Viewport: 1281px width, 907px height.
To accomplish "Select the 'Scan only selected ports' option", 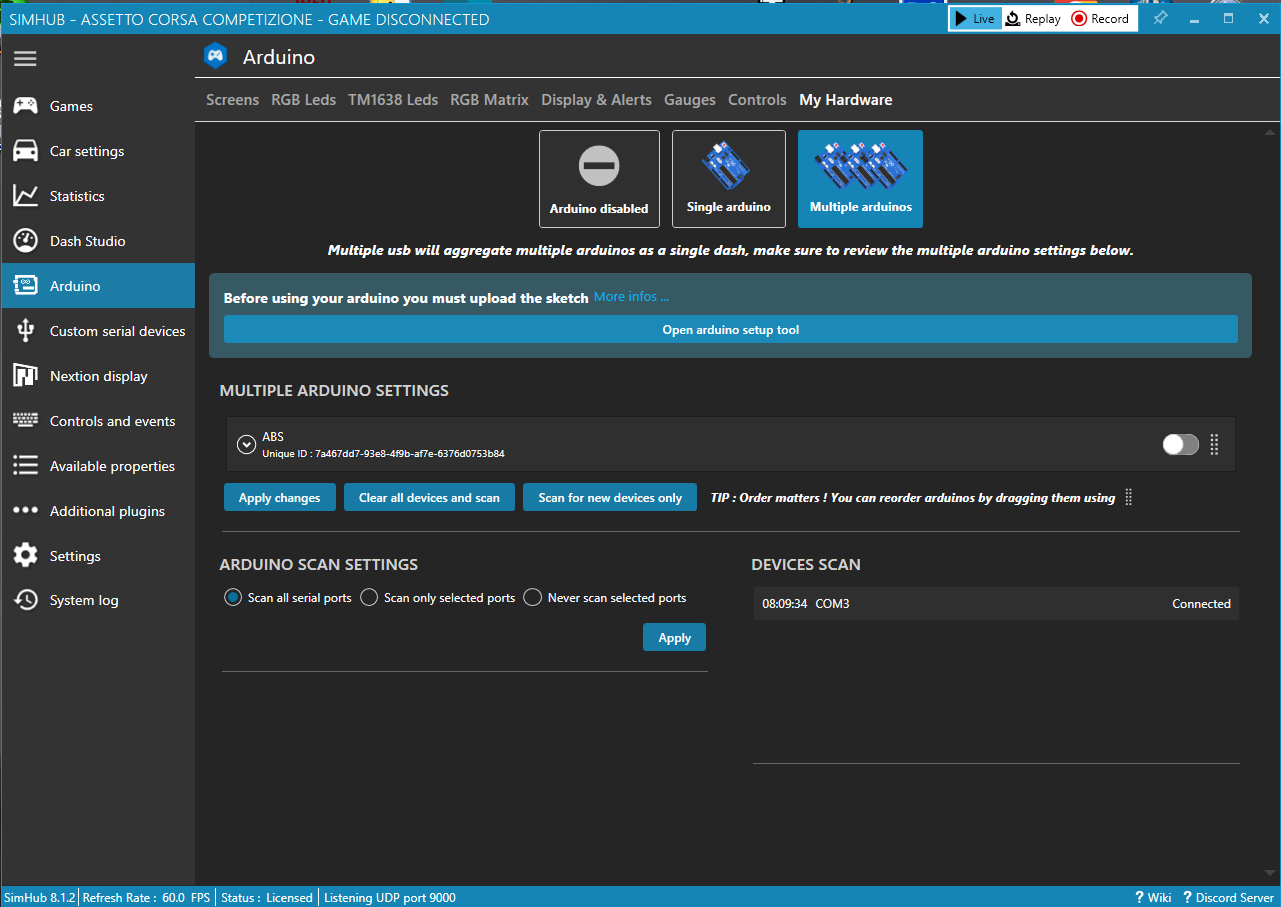I will [369, 597].
